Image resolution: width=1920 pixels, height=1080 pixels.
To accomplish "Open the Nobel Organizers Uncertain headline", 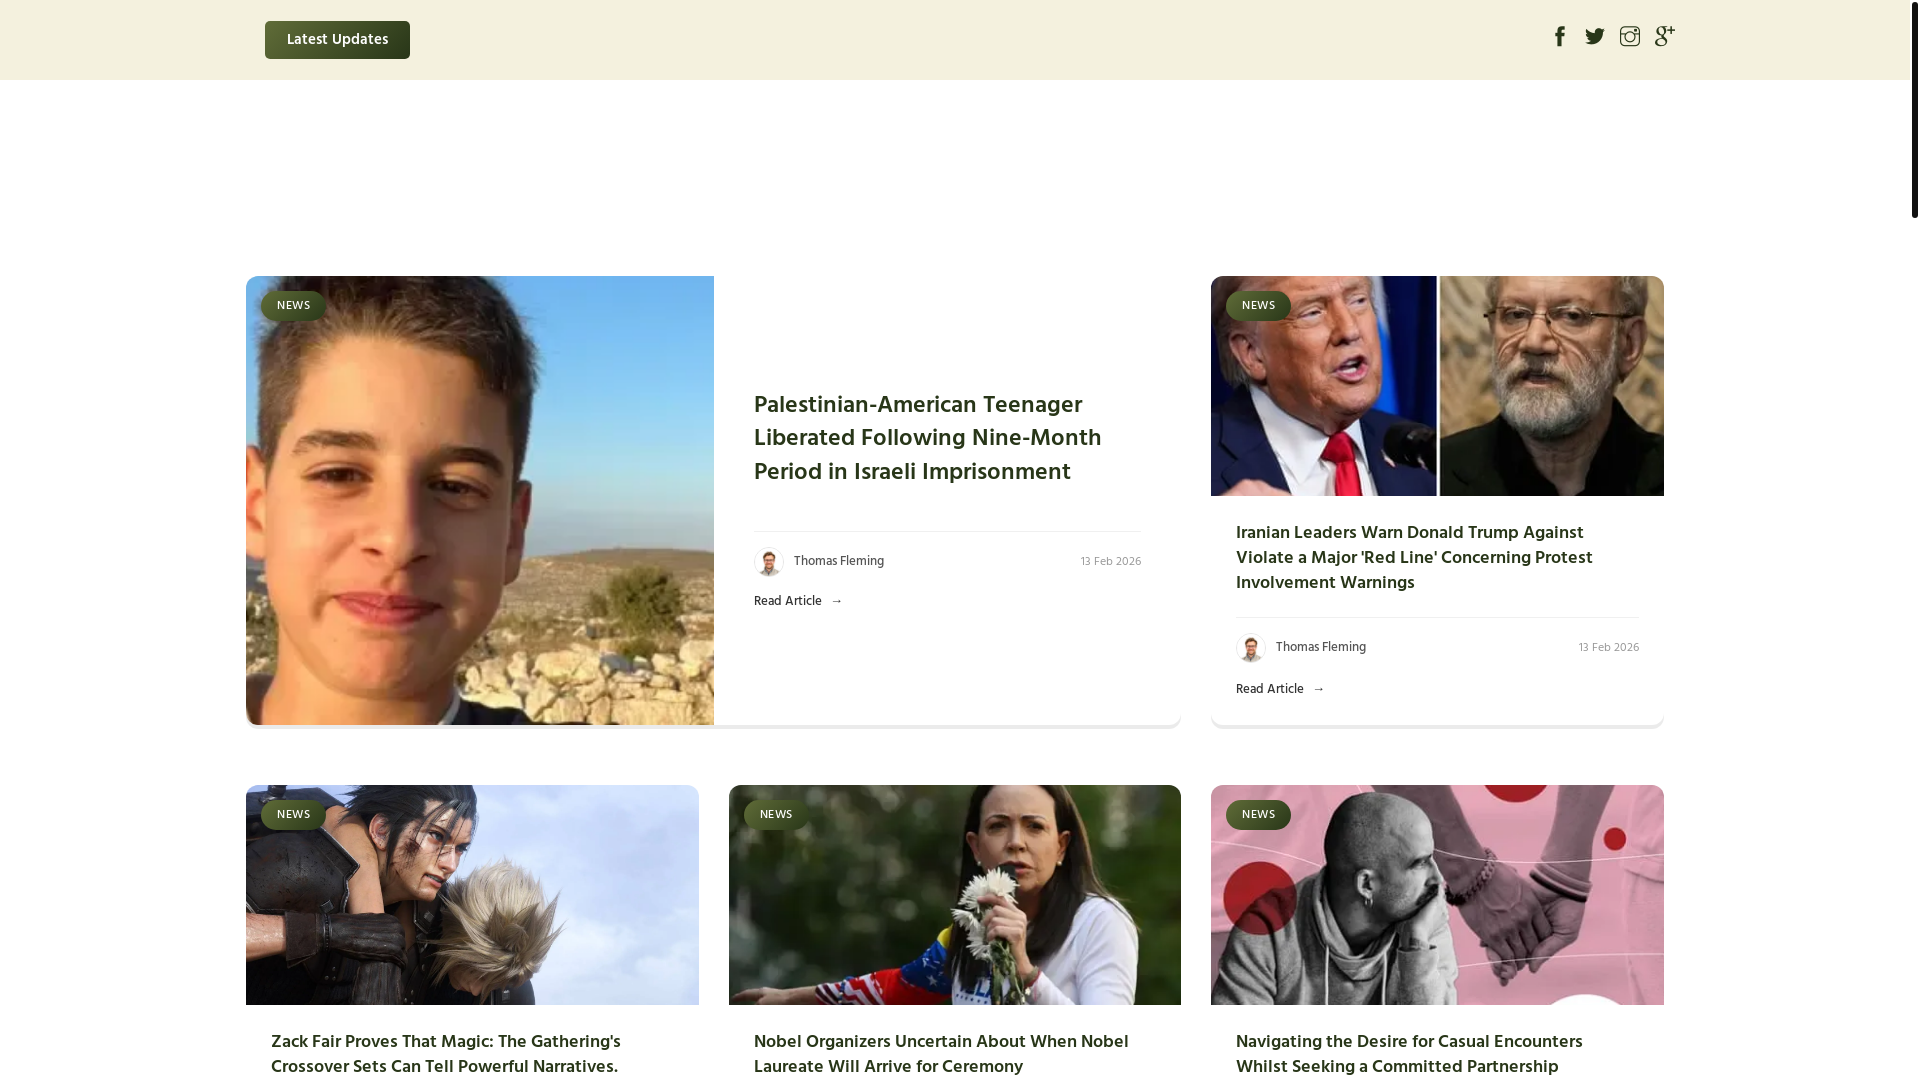I will tap(941, 1055).
